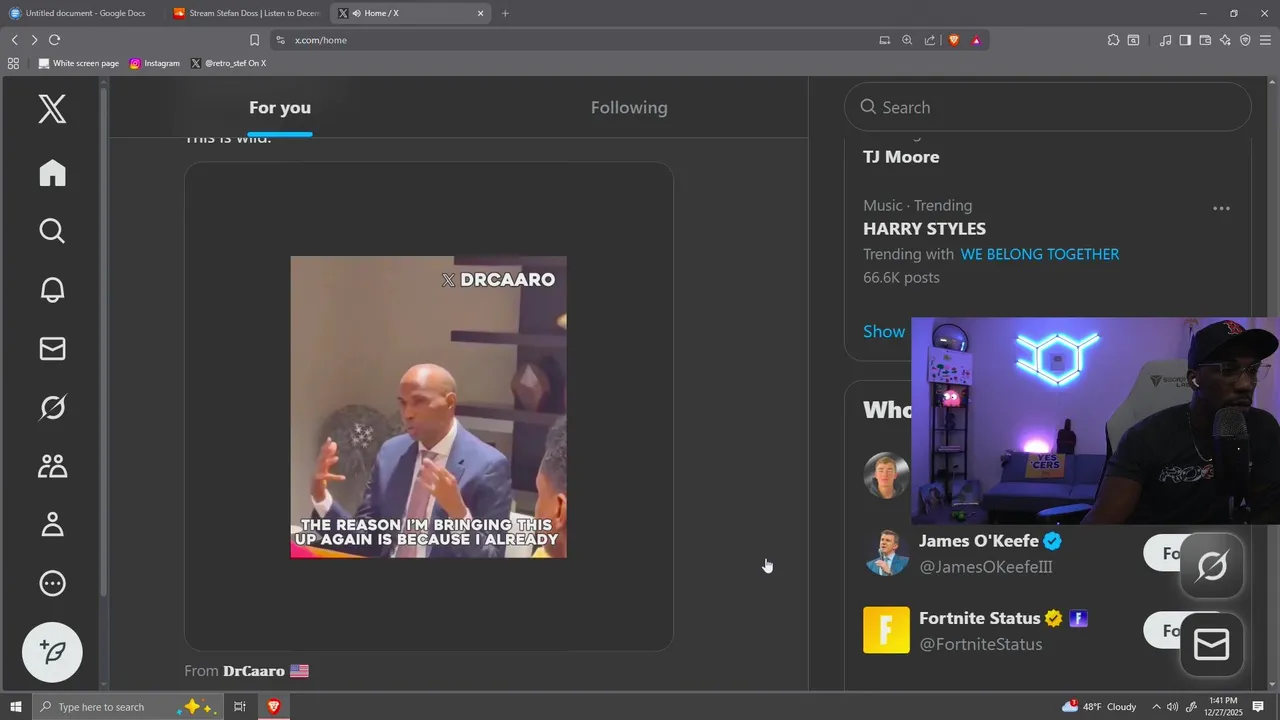Open the Windows notification center
Image resolution: width=1280 pixels, height=720 pixels.
coord(1258,707)
